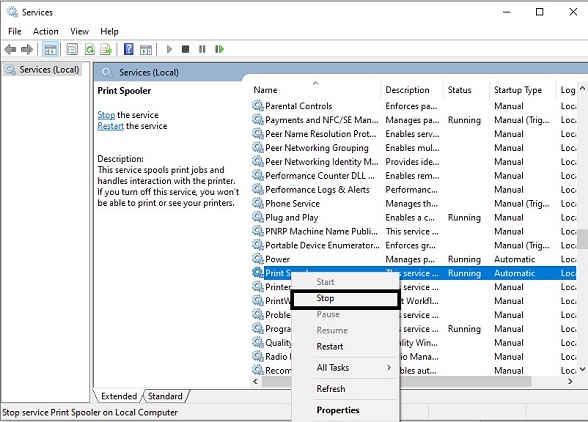The image size is (588, 422).
Task: Click the Pause Service toolbar icon
Action: [202, 49]
